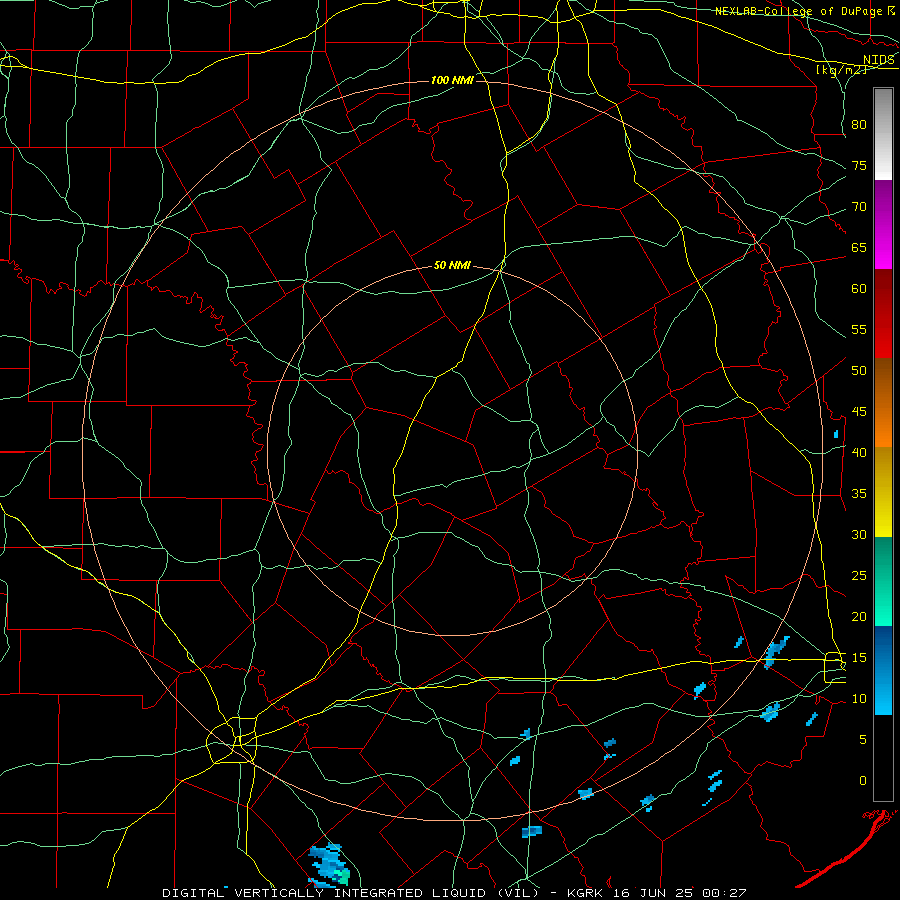
Task: Select the 15 value on the VIL scale
Action: 859,658
